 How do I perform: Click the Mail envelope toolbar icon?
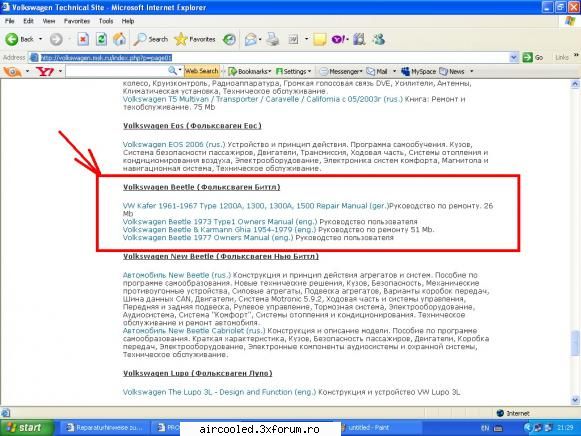pos(250,39)
